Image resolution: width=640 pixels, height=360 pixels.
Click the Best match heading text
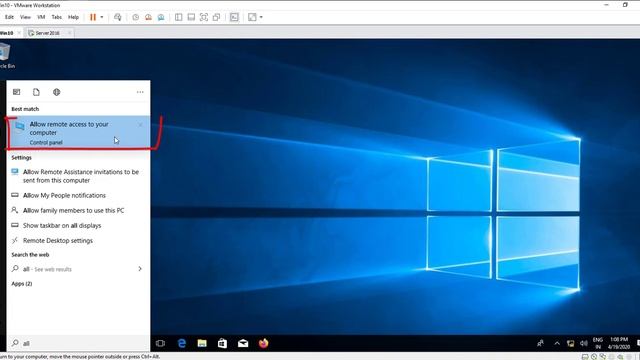click(25, 109)
